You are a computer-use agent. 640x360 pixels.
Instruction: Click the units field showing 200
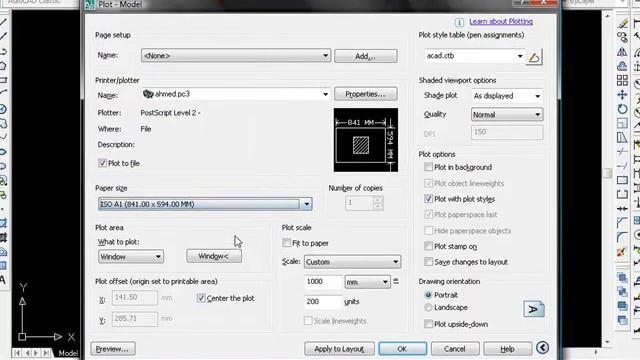pyautogui.click(x=322, y=302)
